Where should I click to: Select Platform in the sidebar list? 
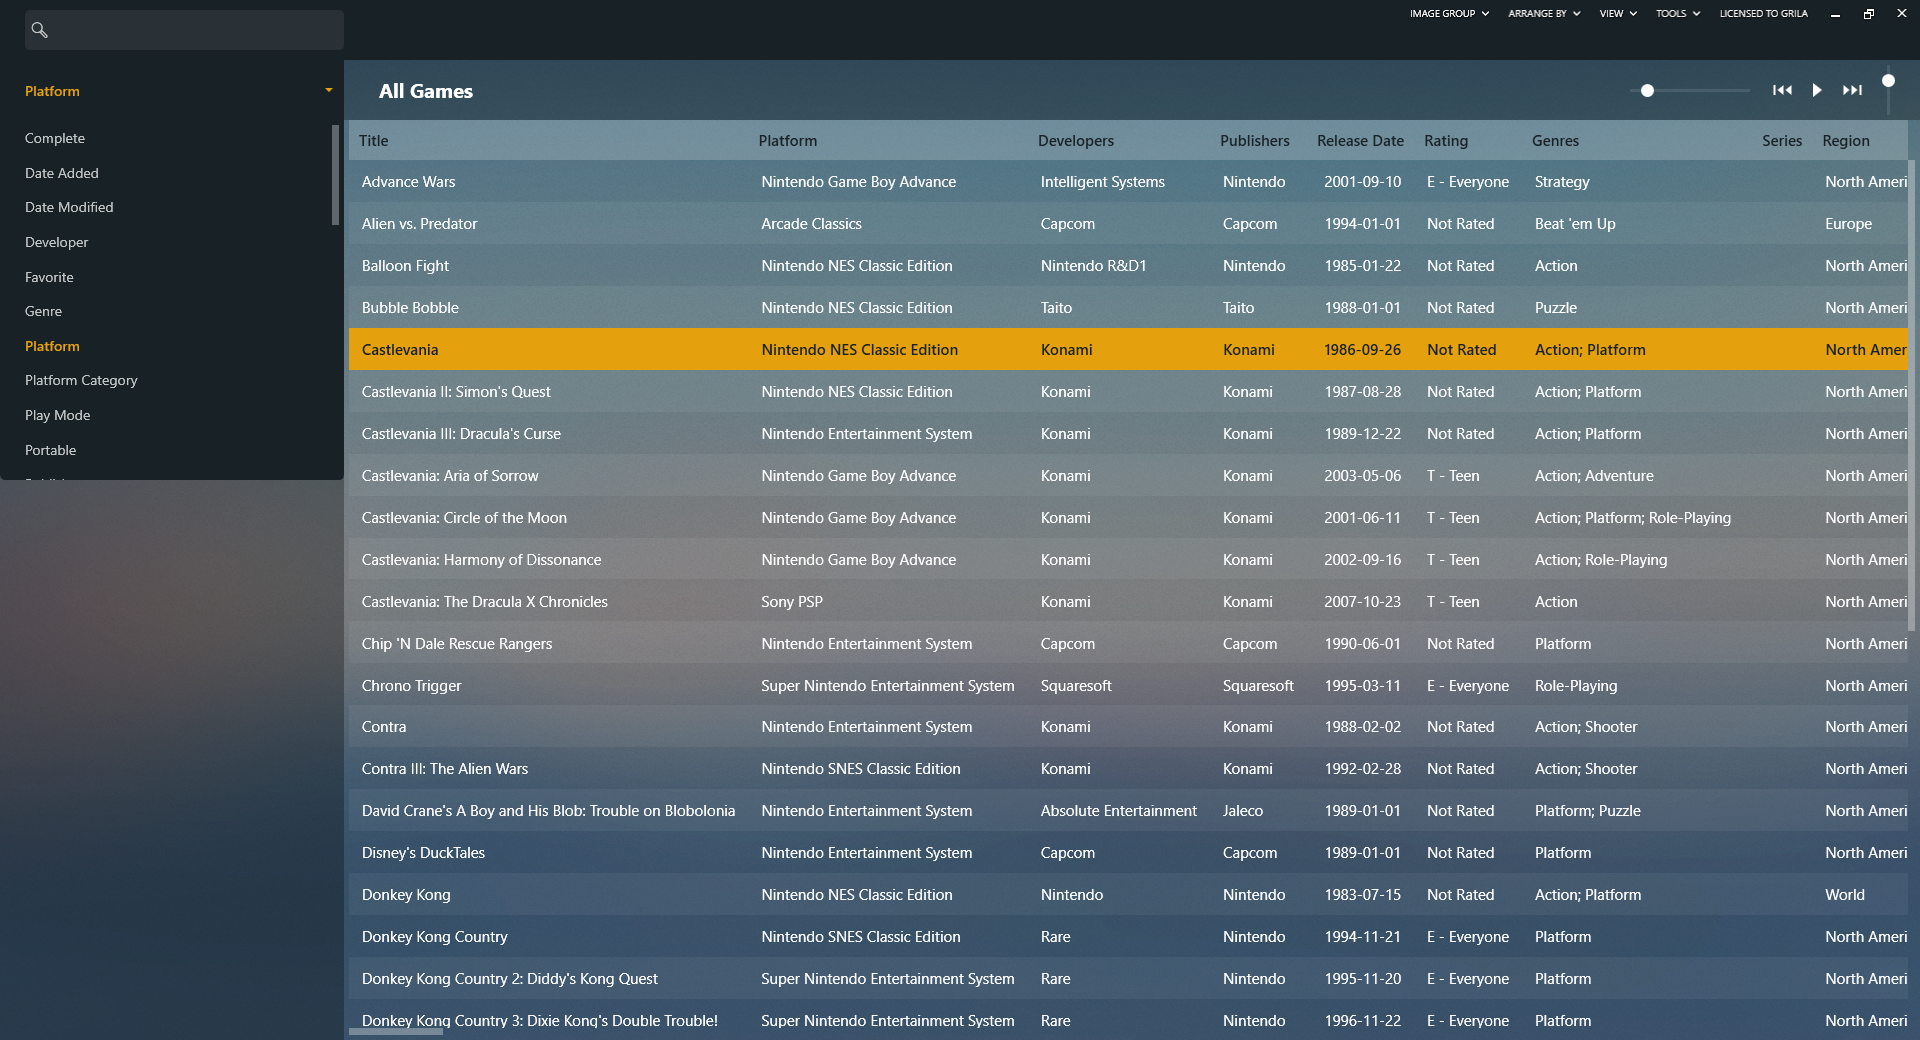tap(52, 346)
